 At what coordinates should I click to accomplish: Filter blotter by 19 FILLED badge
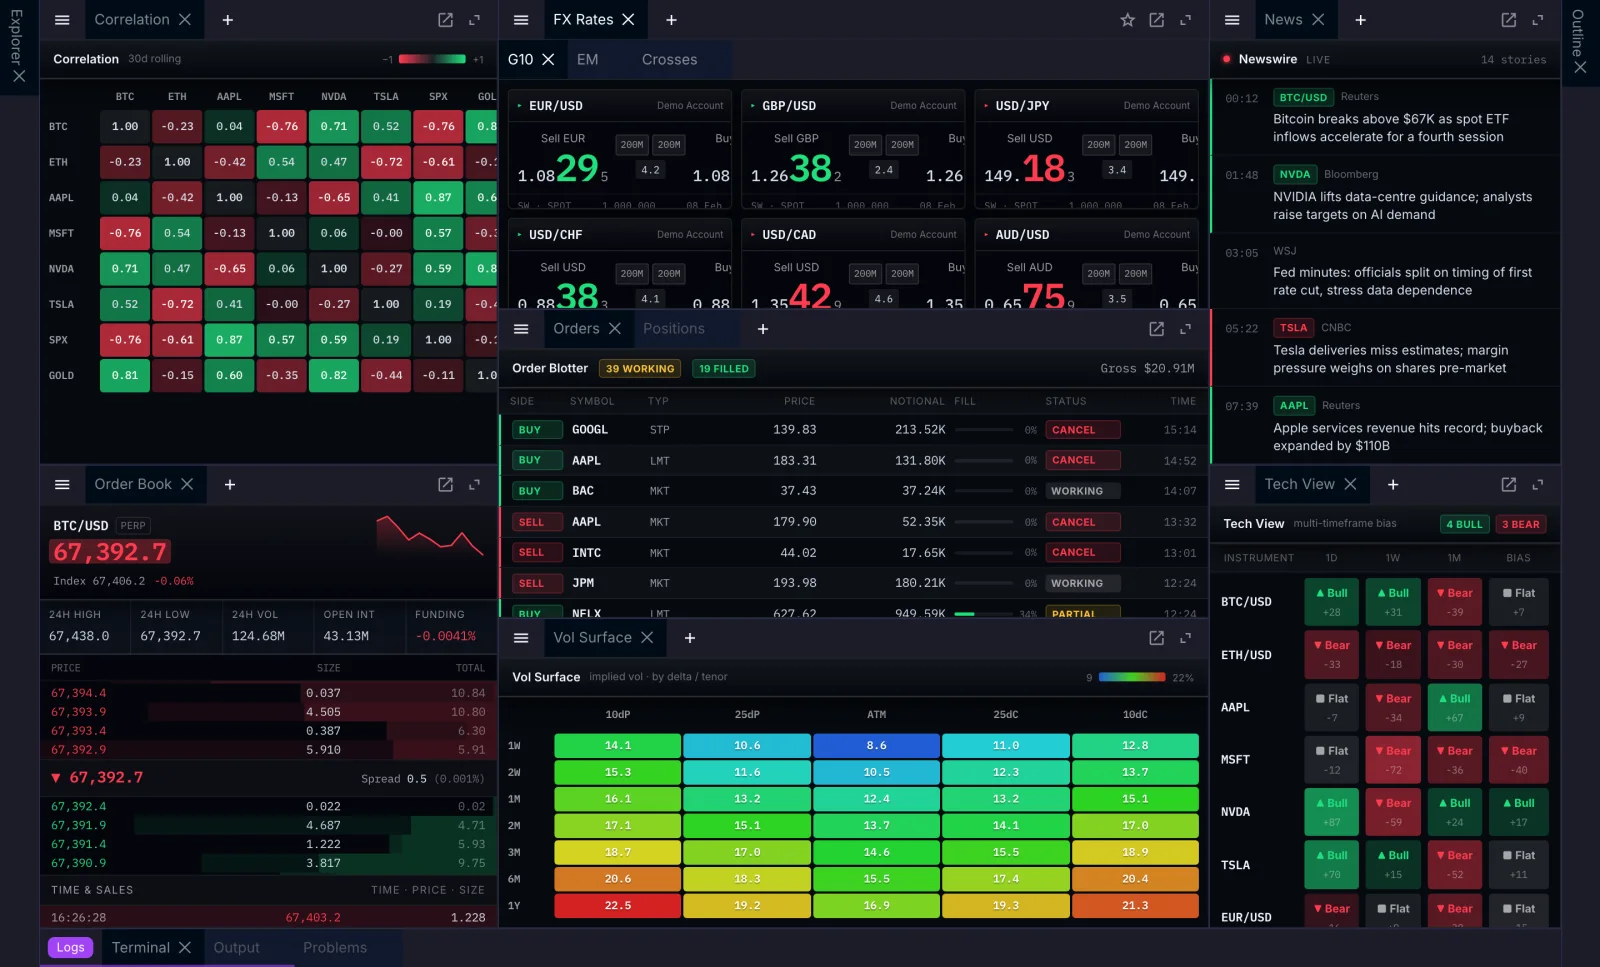pyautogui.click(x=724, y=369)
